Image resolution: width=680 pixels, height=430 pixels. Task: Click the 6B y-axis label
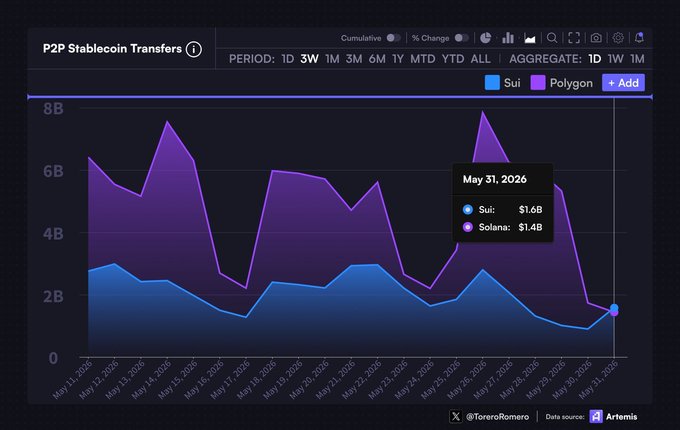point(53,171)
